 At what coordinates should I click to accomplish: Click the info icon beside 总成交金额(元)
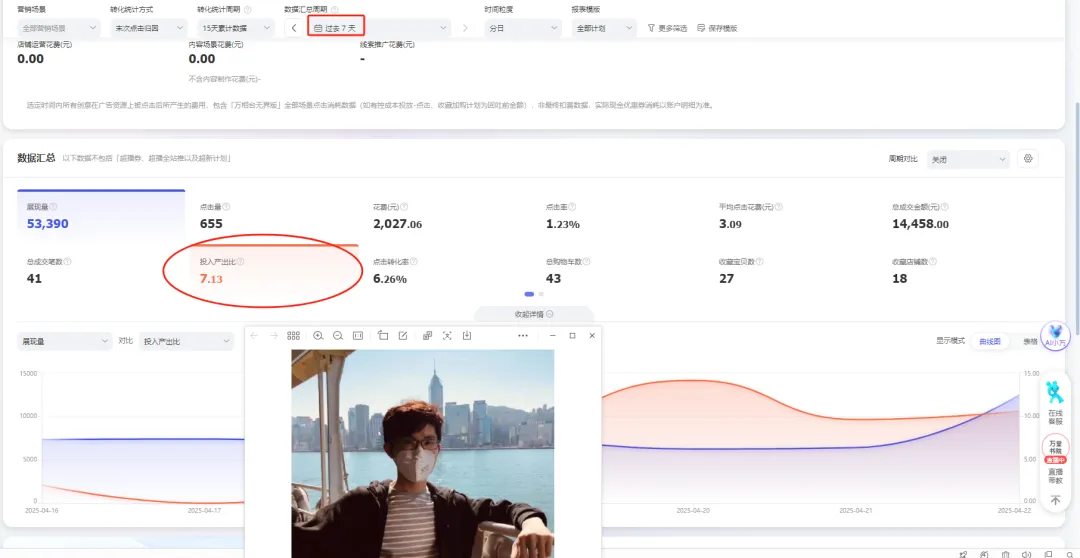tap(944, 207)
